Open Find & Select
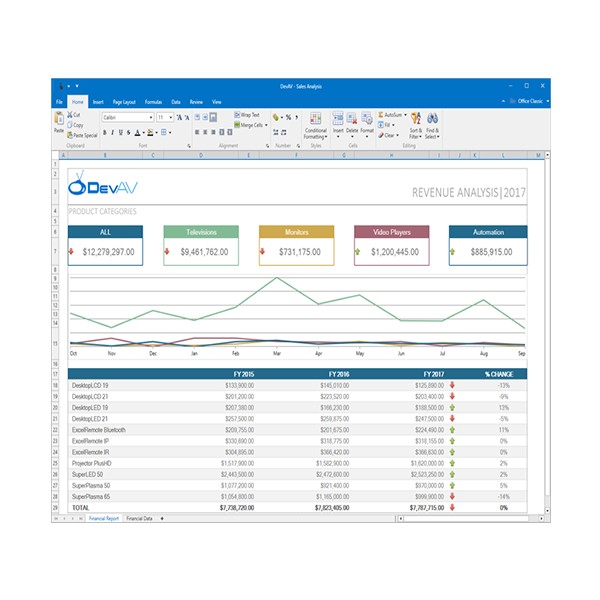The width and height of the screenshot is (600, 600). [432, 126]
